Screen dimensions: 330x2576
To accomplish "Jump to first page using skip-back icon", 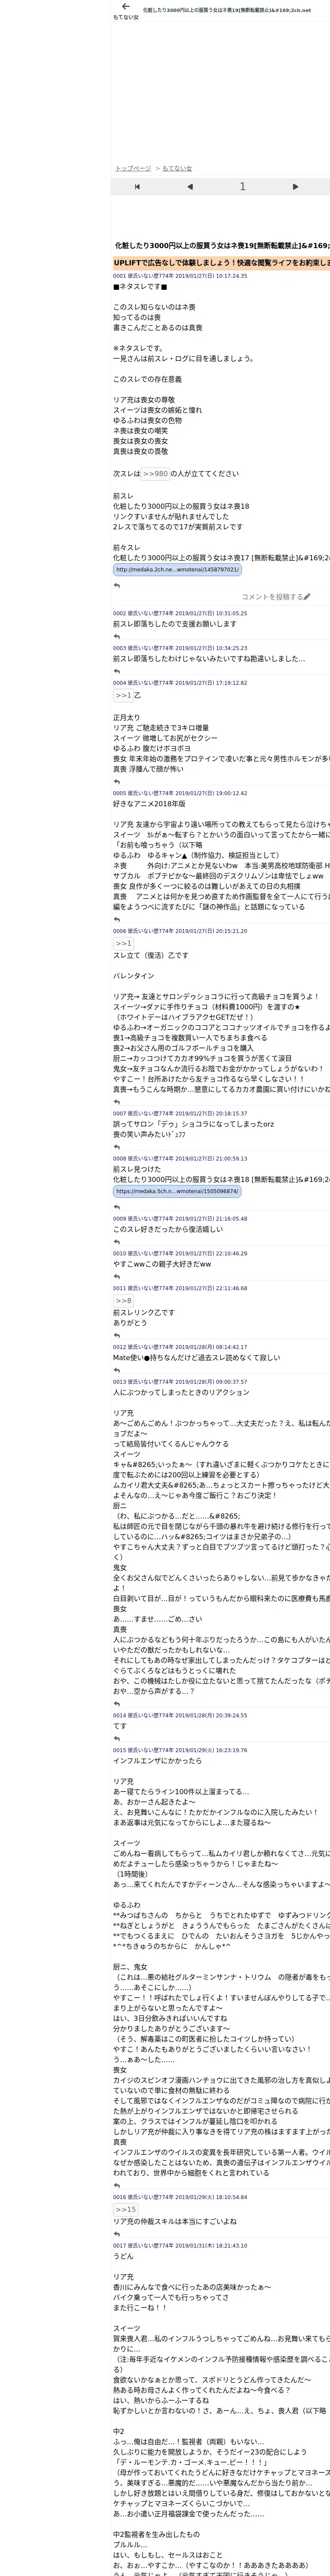I will click(x=137, y=187).
